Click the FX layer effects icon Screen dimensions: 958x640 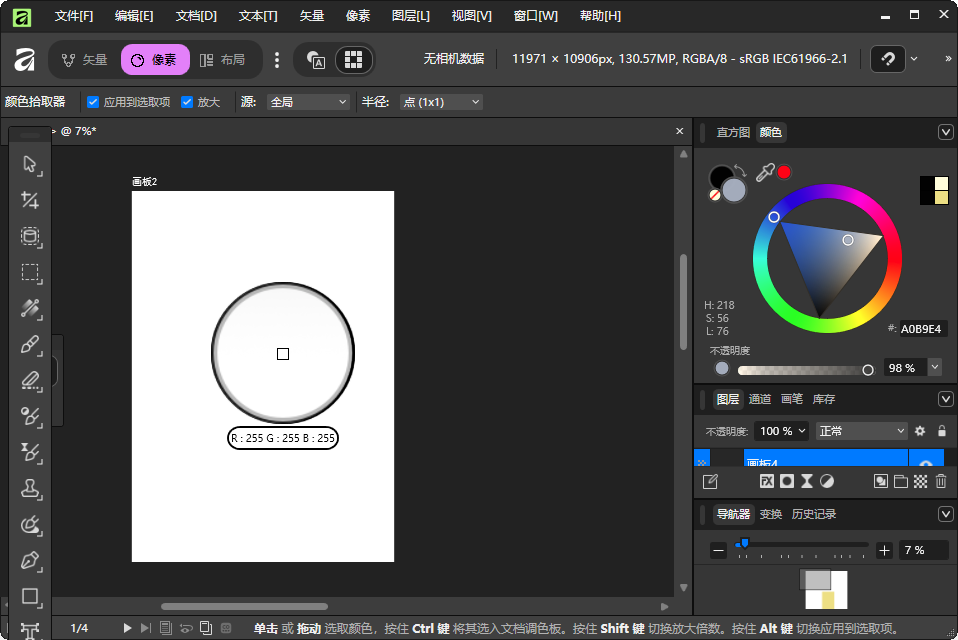coord(767,481)
